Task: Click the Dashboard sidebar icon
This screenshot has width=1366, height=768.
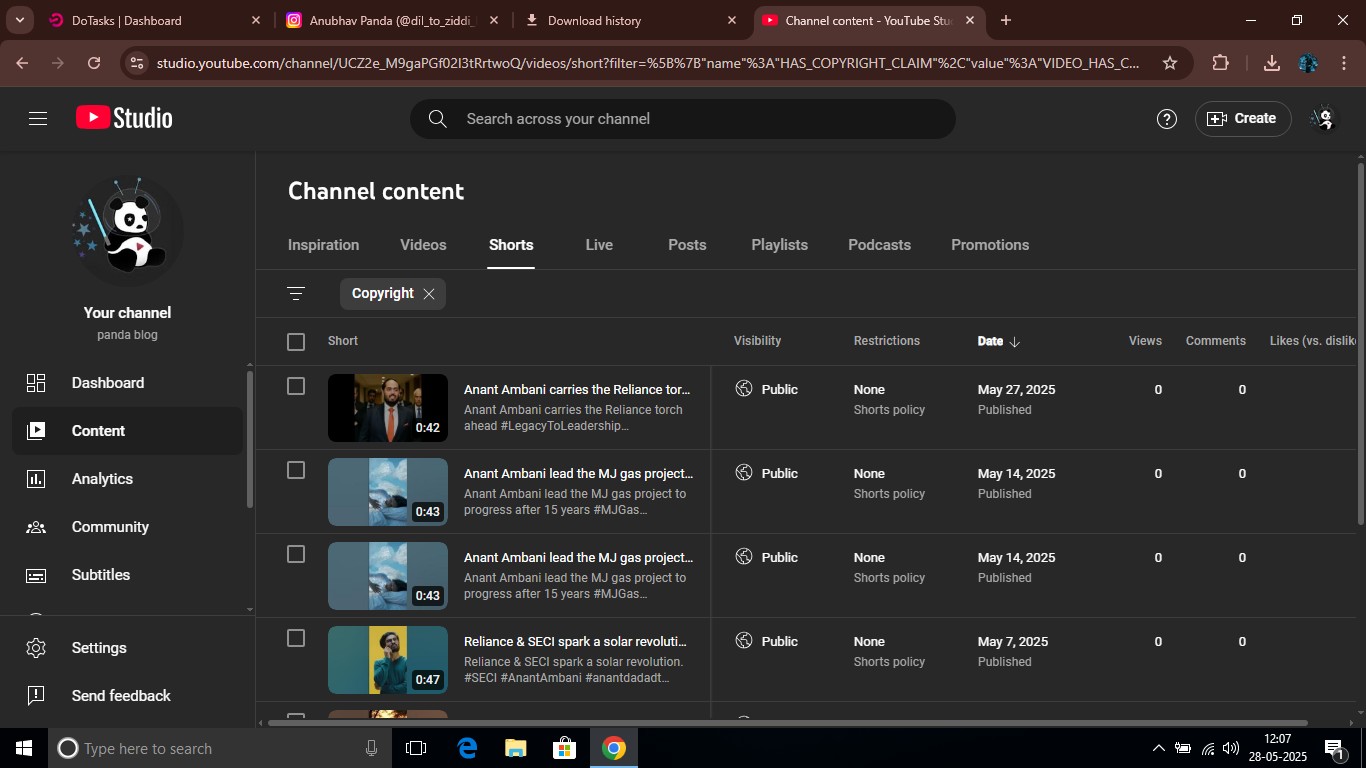Action: [36, 383]
